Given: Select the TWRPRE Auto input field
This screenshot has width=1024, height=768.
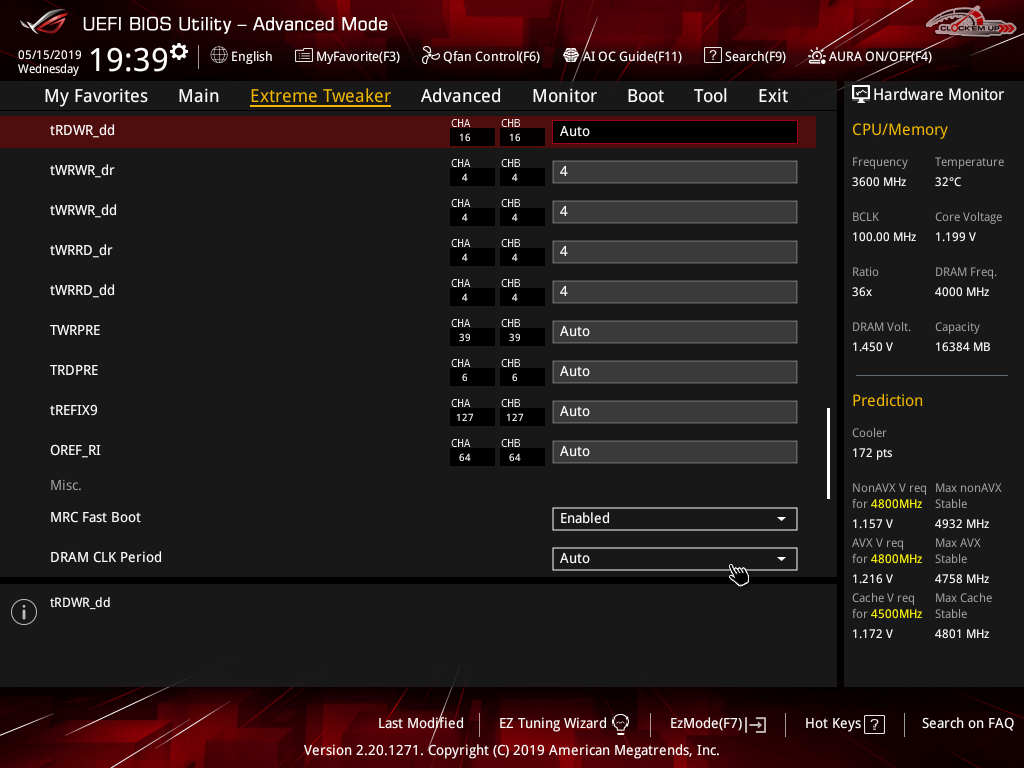Looking at the screenshot, I should 674,331.
